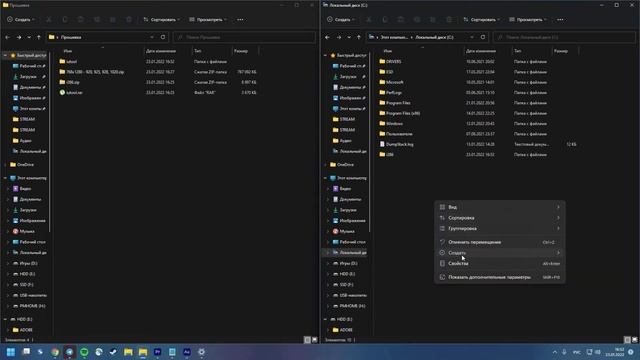Switch to large icons view in Прошивка window
This screenshot has height=360, width=640.
point(315,340)
